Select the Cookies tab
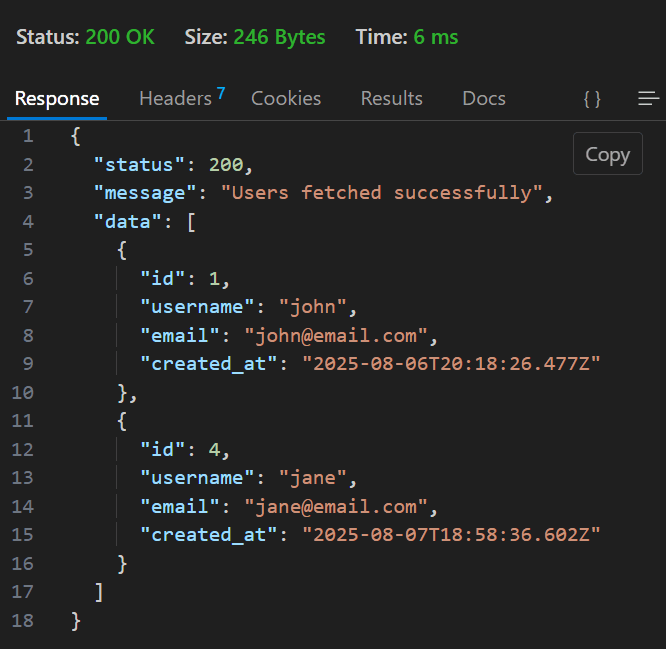Image resolution: width=666 pixels, height=649 pixels. (x=286, y=99)
